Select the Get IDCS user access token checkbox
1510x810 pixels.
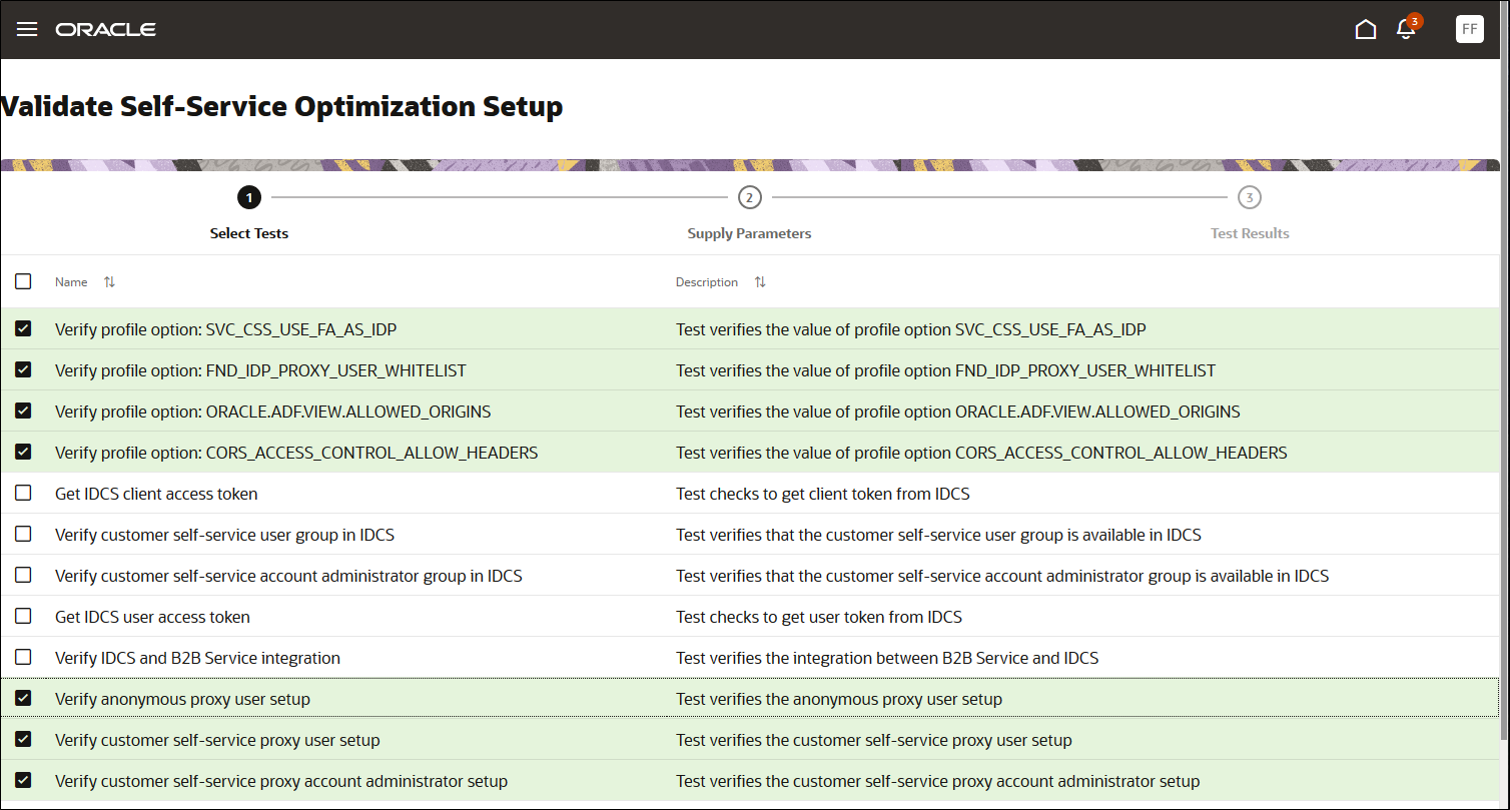coord(23,616)
